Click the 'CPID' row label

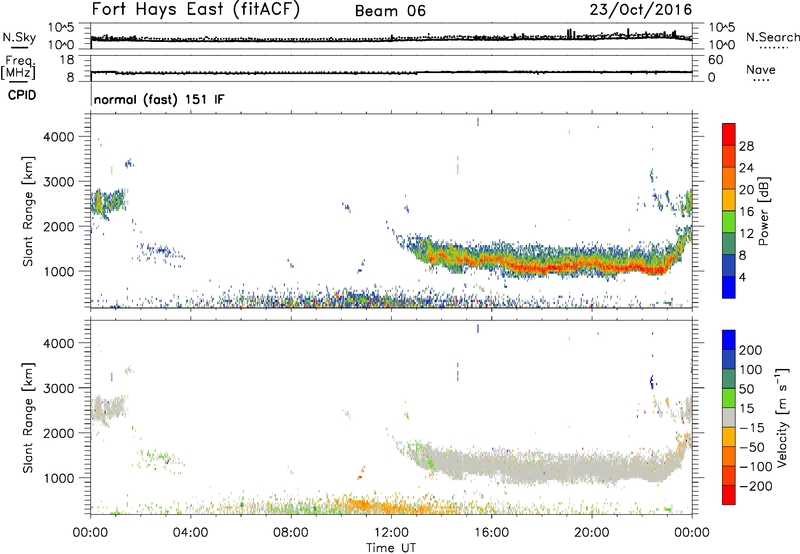pos(22,95)
